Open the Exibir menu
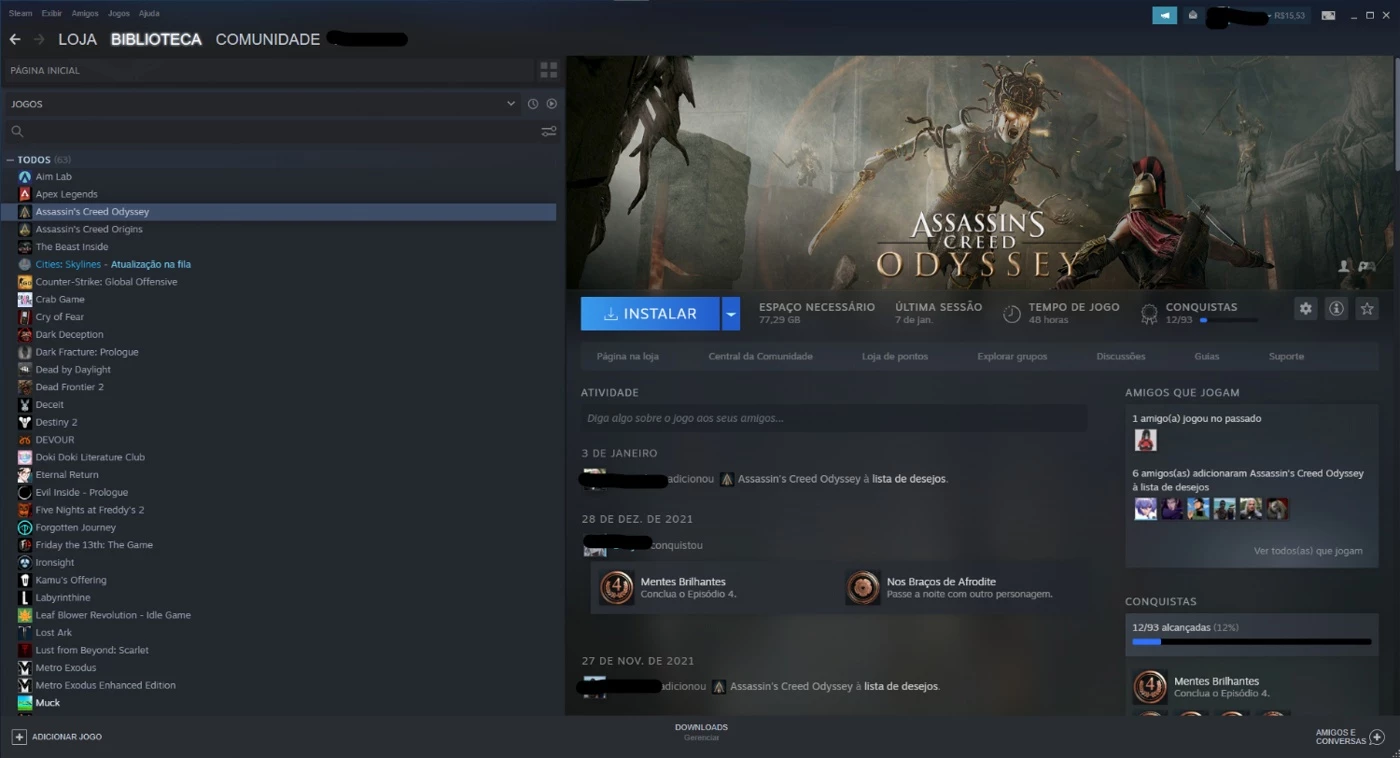The image size is (1400, 758). pos(52,14)
